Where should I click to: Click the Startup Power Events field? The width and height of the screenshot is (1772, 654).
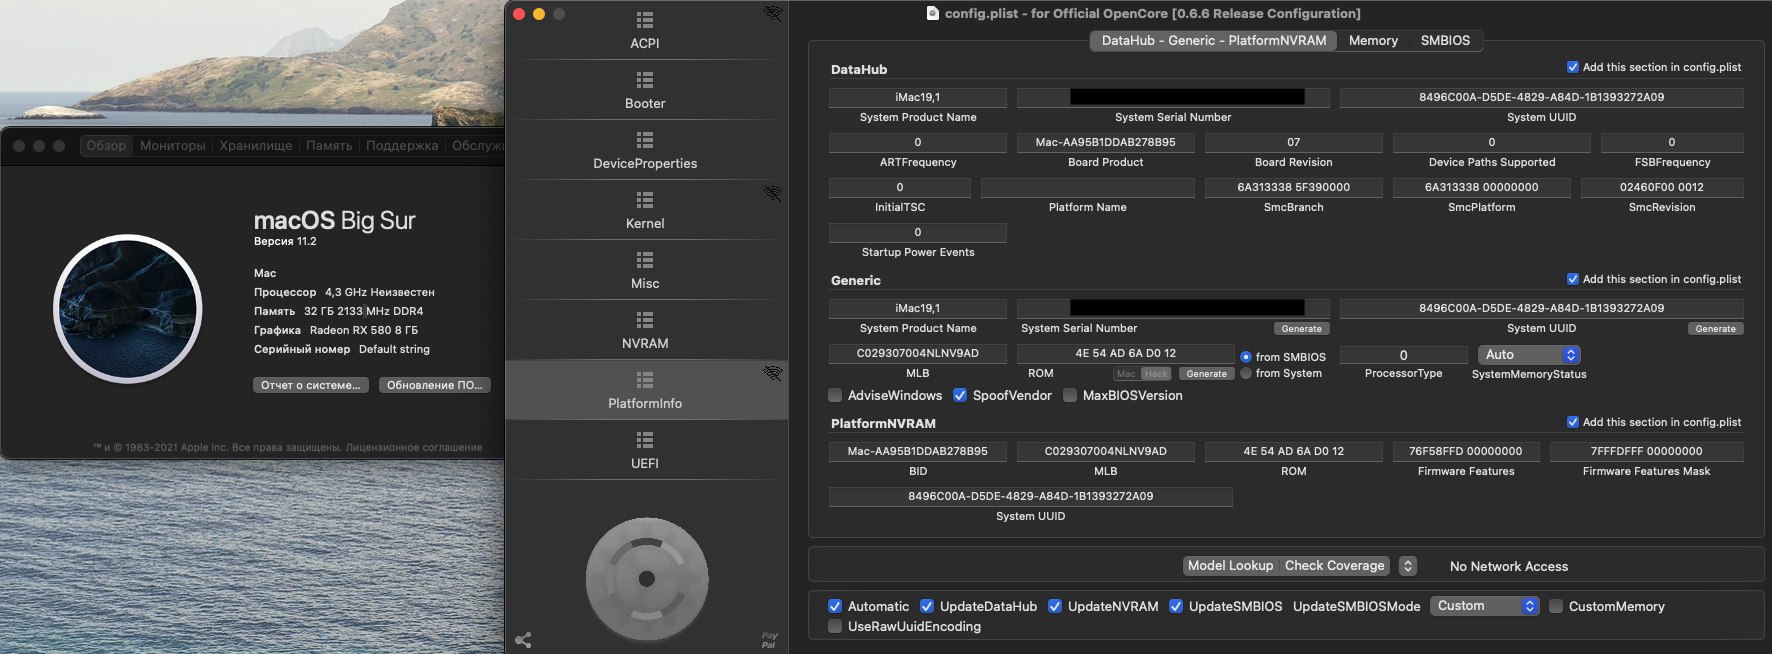[918, 232]
